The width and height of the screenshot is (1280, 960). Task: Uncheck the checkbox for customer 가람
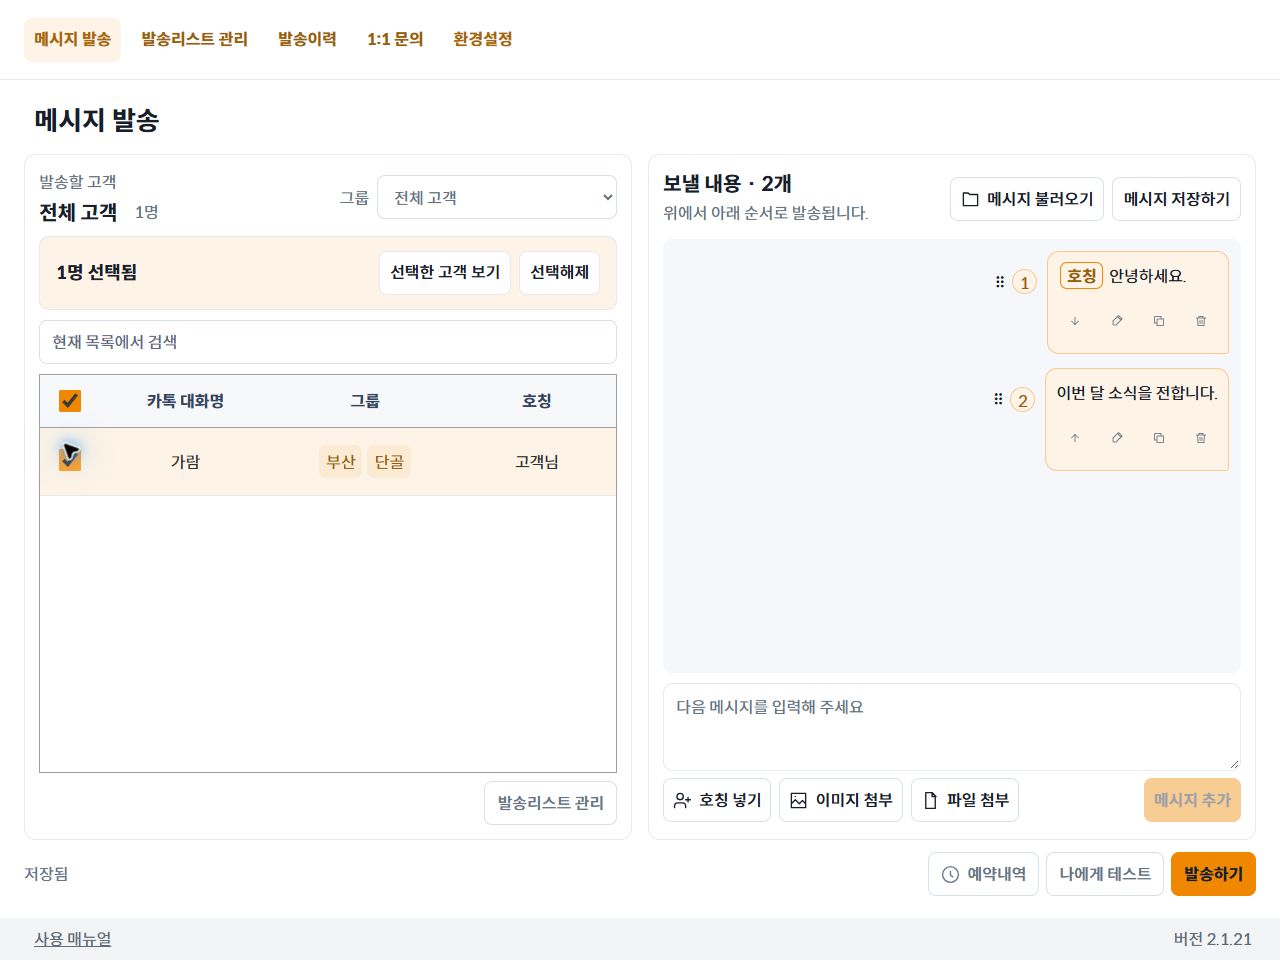click(x=70, y=460)
